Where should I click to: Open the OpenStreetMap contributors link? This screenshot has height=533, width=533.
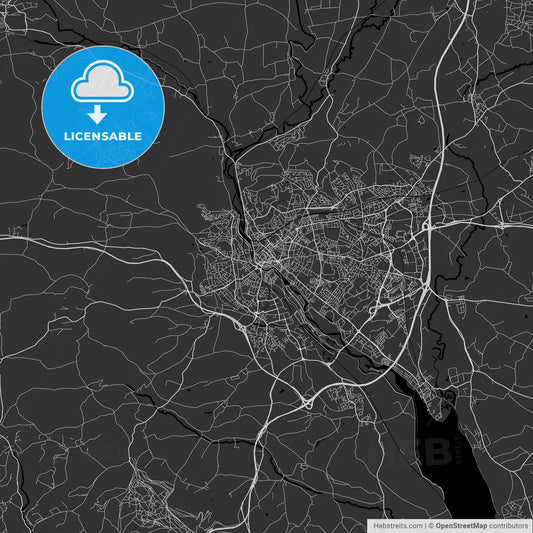[482, 526]
